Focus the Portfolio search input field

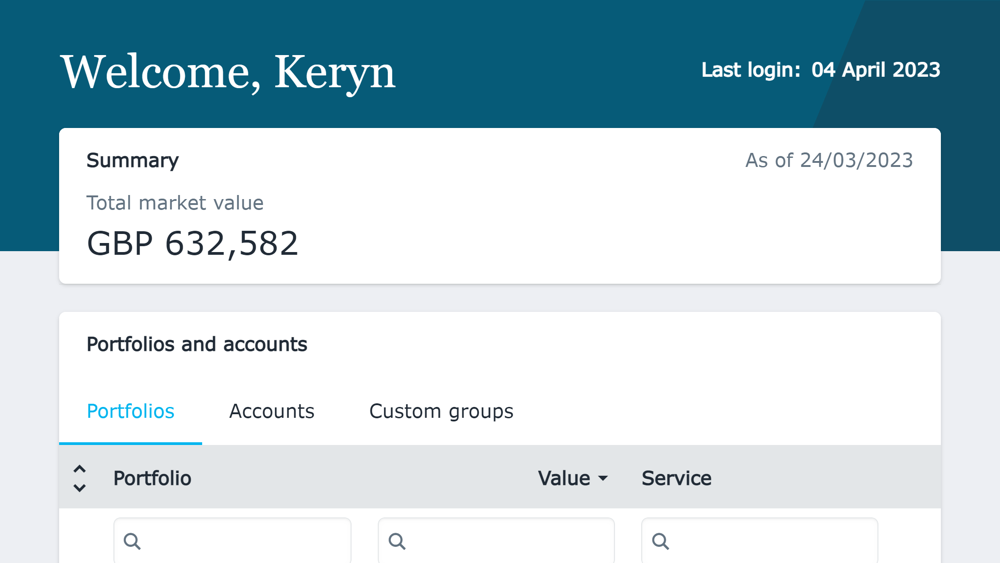(245, 541)
